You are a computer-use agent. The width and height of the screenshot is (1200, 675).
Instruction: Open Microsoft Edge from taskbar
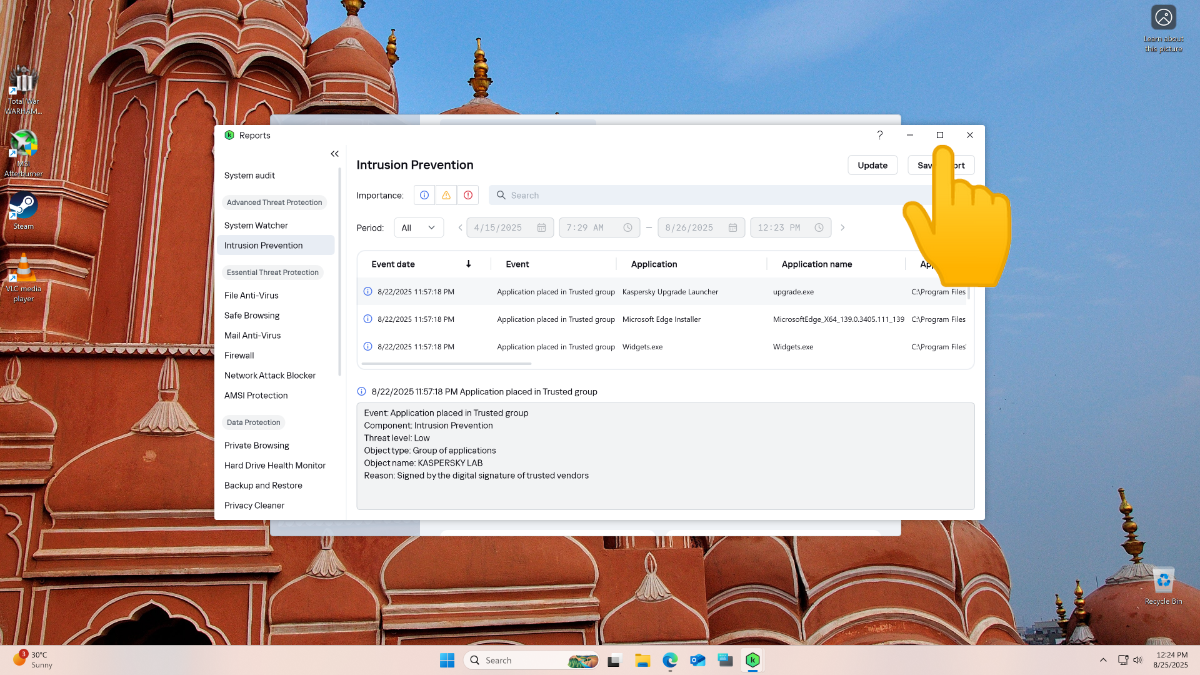click(670, 660)
